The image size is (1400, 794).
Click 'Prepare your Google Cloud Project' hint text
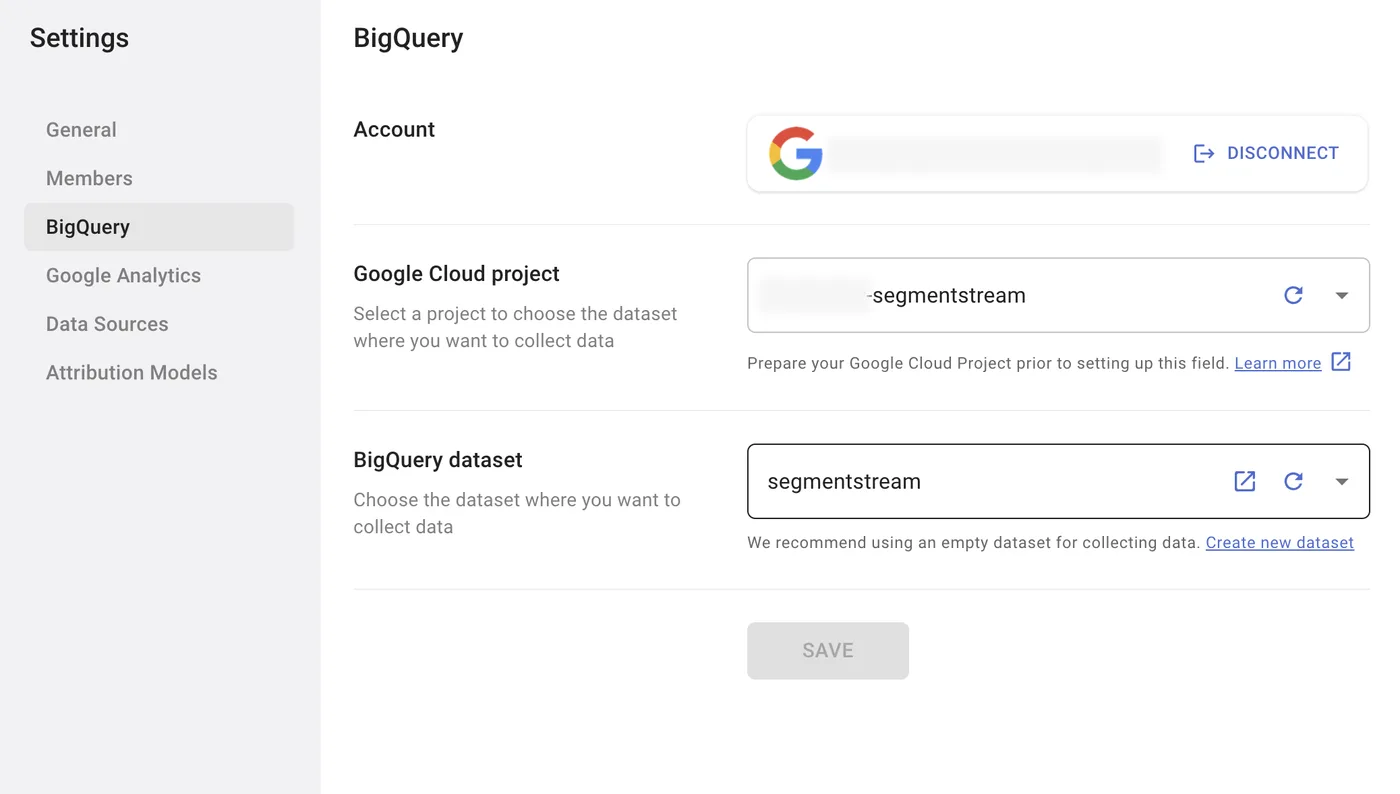(988, 363)
